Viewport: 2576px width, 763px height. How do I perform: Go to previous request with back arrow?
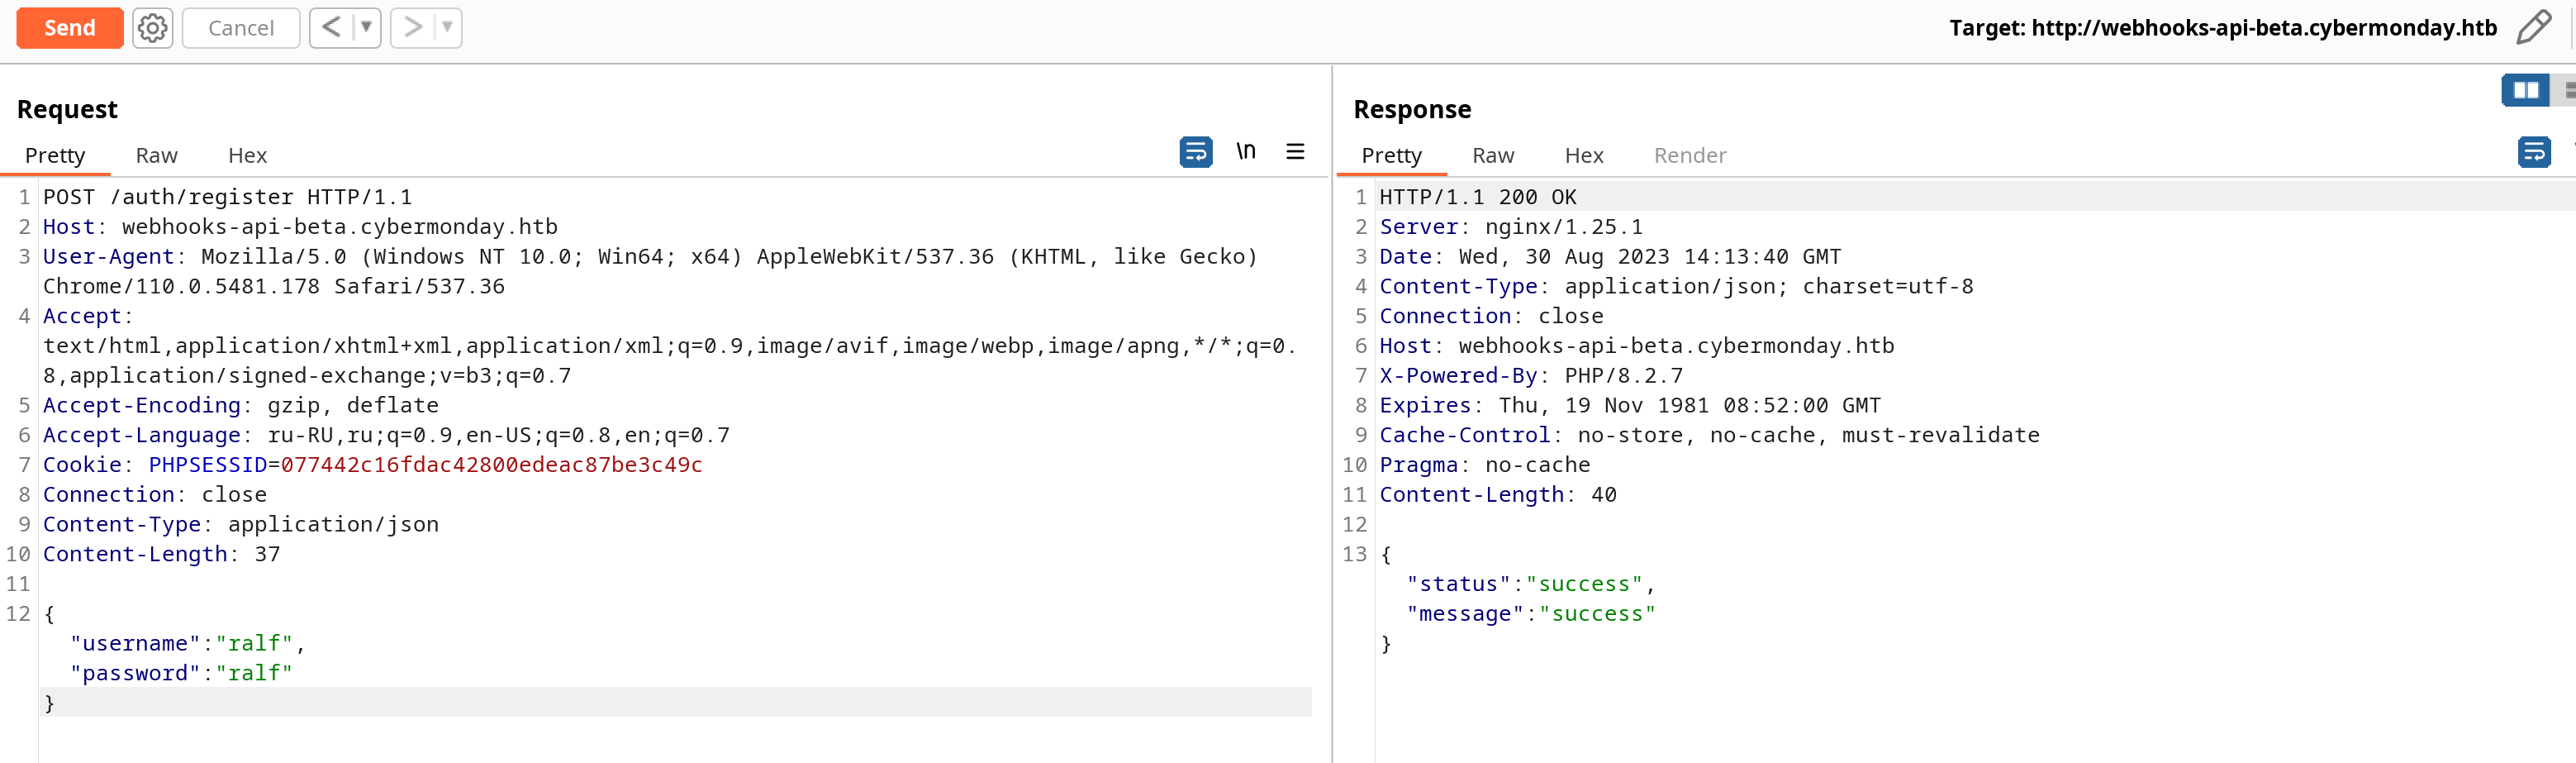tap(332, 27)
